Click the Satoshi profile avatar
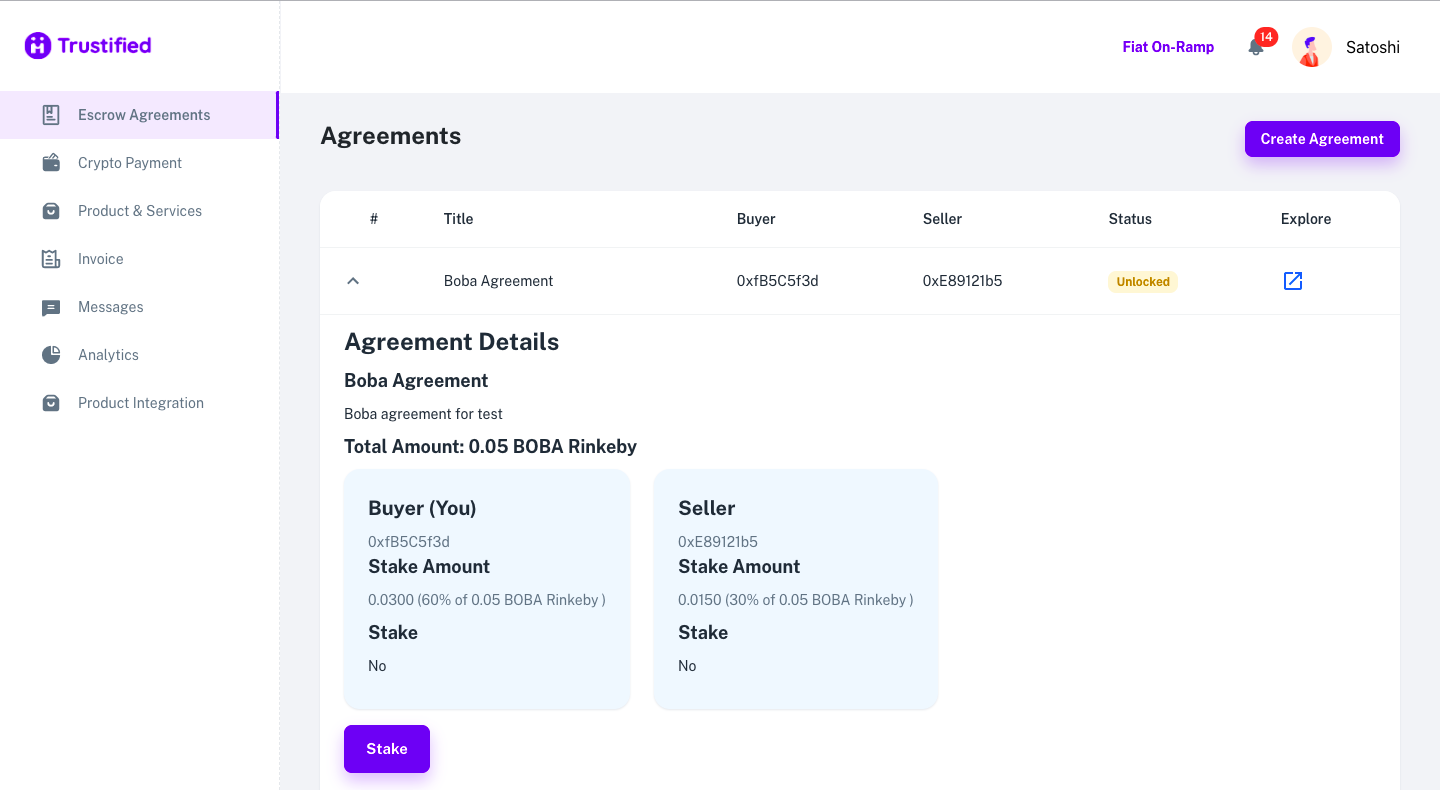The image size is (1440, 790). [1312, 47]
